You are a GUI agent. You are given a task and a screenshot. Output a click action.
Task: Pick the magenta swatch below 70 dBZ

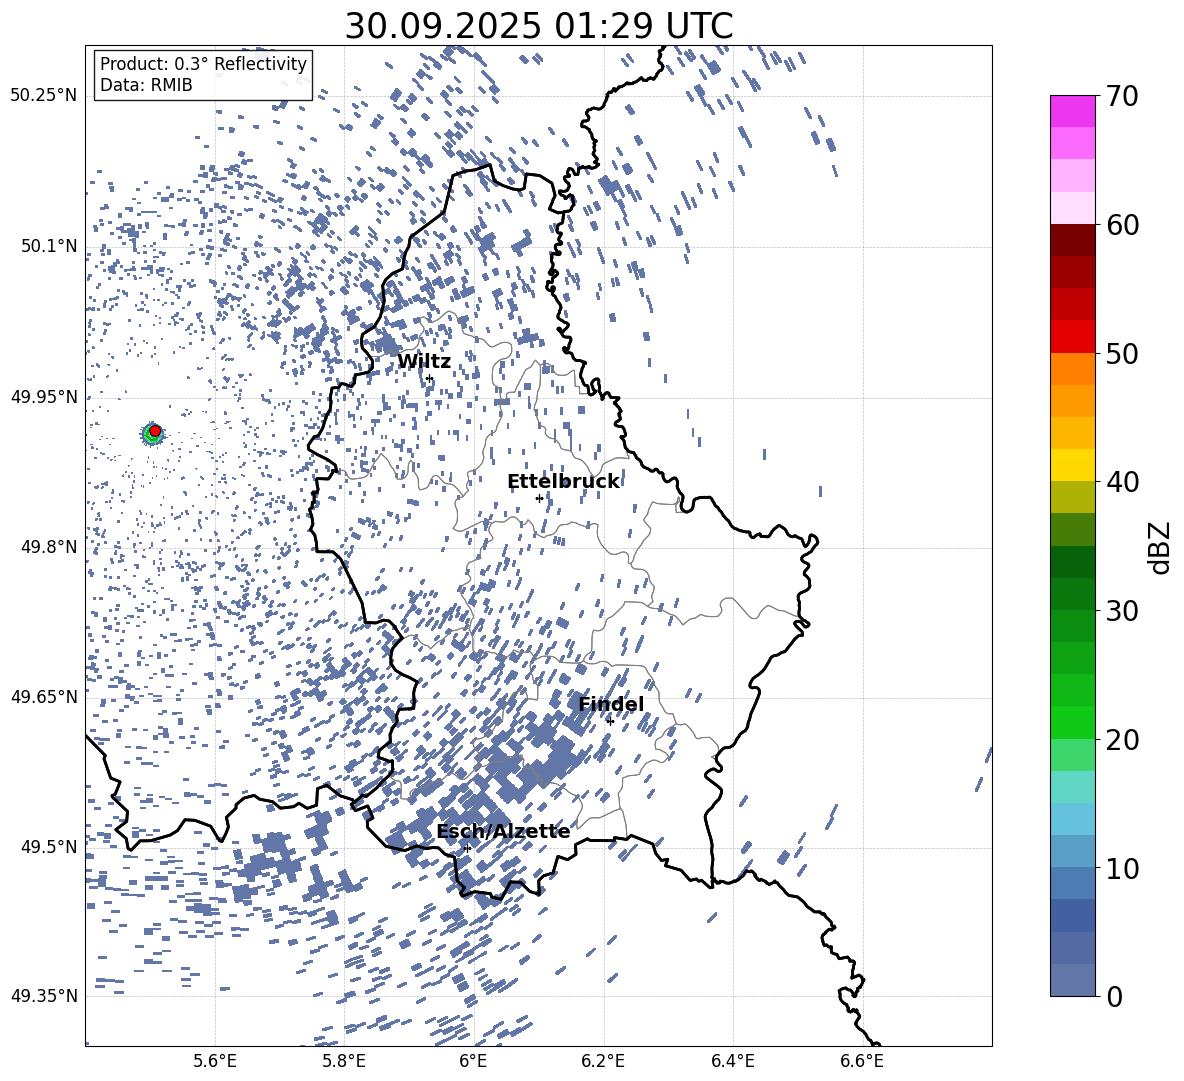point(1073,111)
